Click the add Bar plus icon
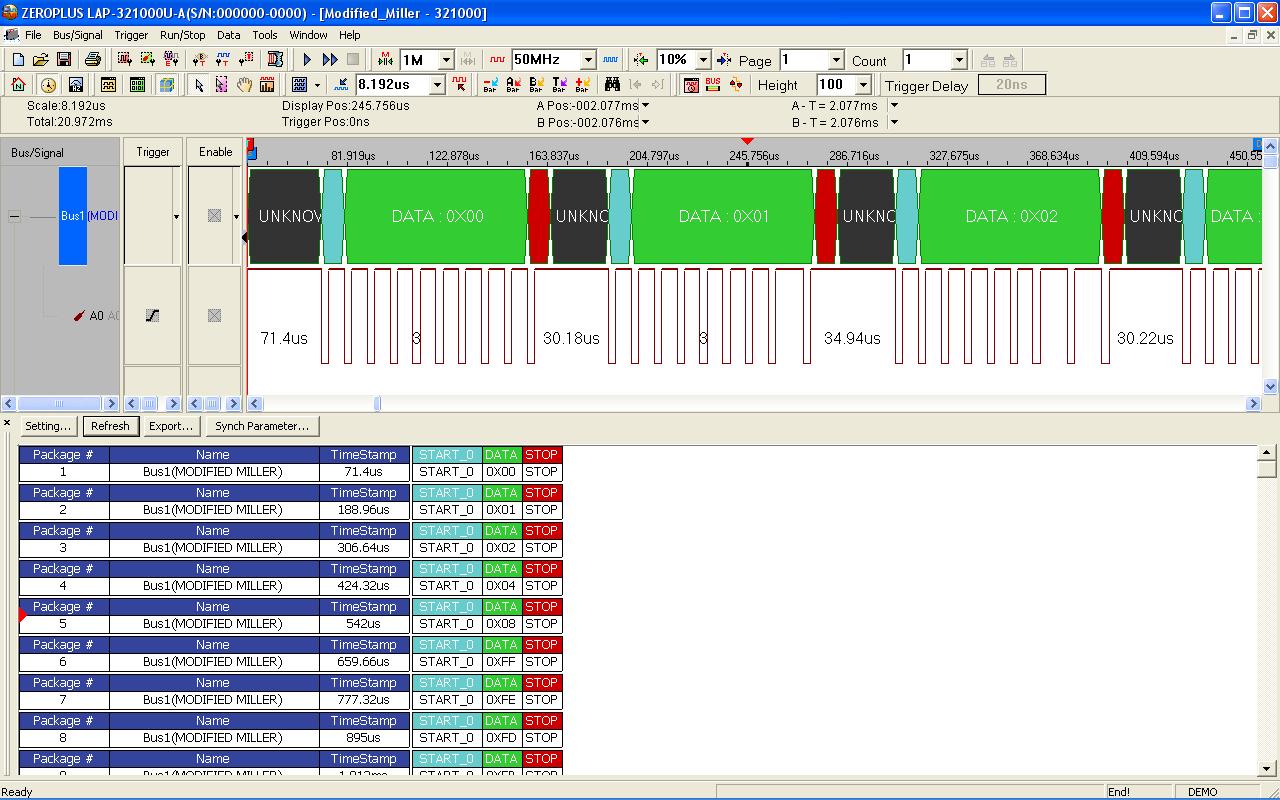The width and height of the screenshot is (1280, 800). point(582,85)
